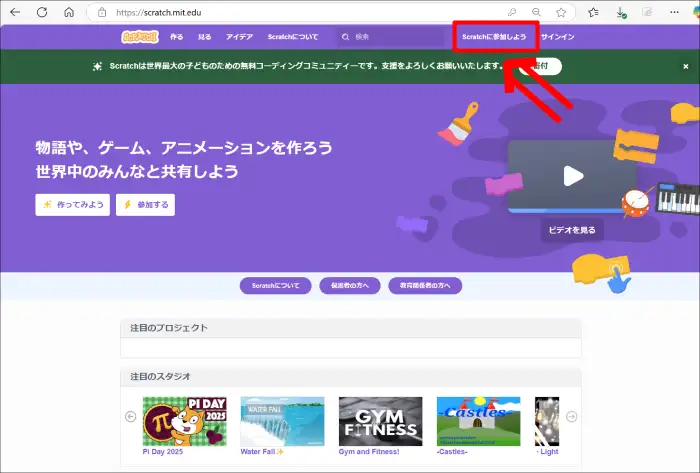Show next featured studios arrow
The height and width of the screenshot is (473, 700).
coord(571,416)
